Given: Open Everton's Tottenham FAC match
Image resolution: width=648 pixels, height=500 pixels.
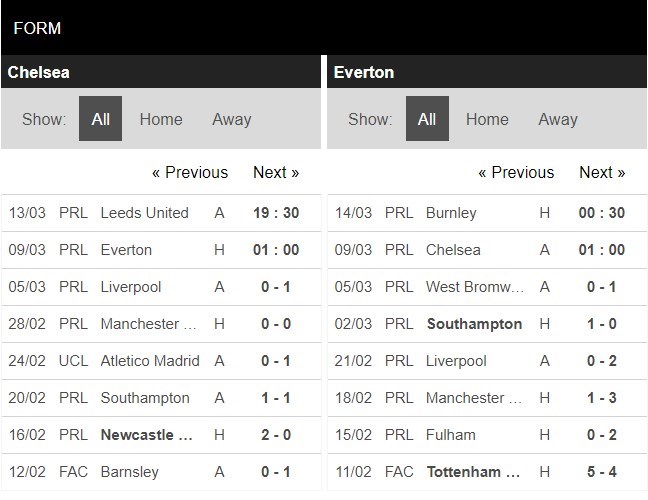Looking at the screenshot, I should pos(475,472).
